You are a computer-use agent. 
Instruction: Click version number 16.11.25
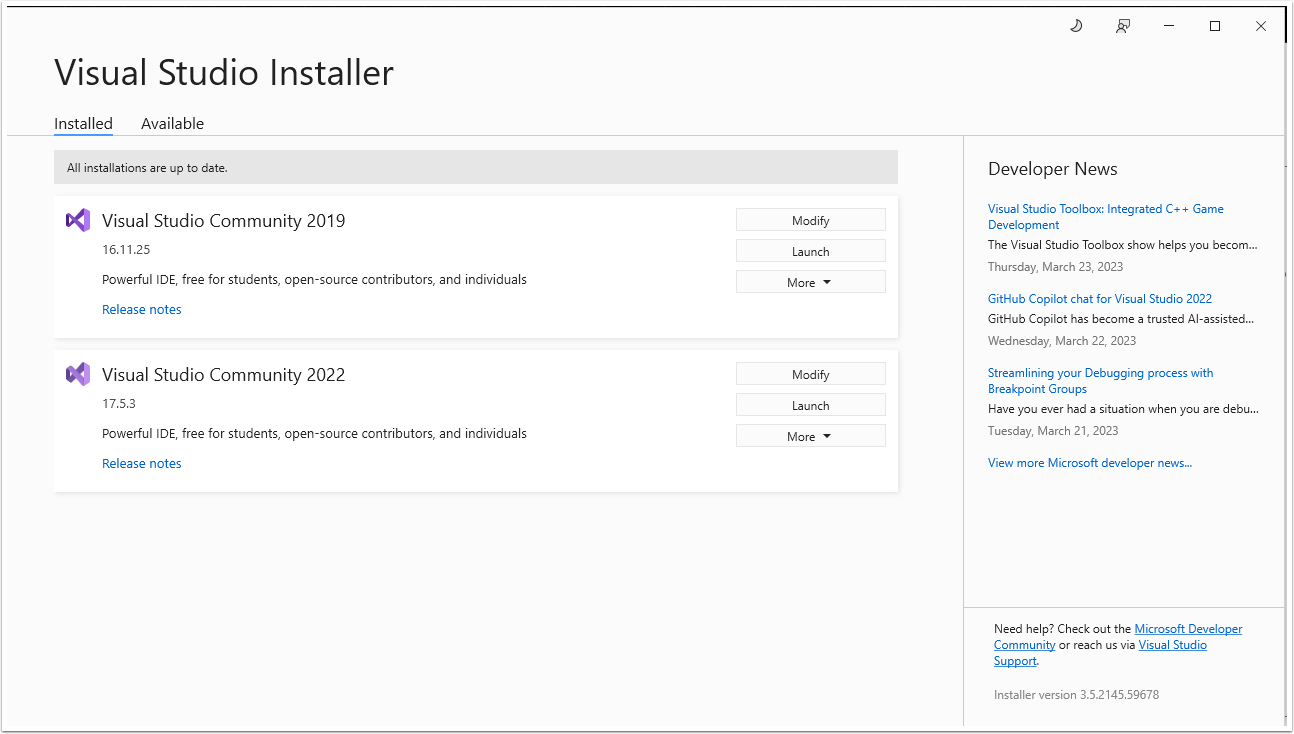(126, 249)
